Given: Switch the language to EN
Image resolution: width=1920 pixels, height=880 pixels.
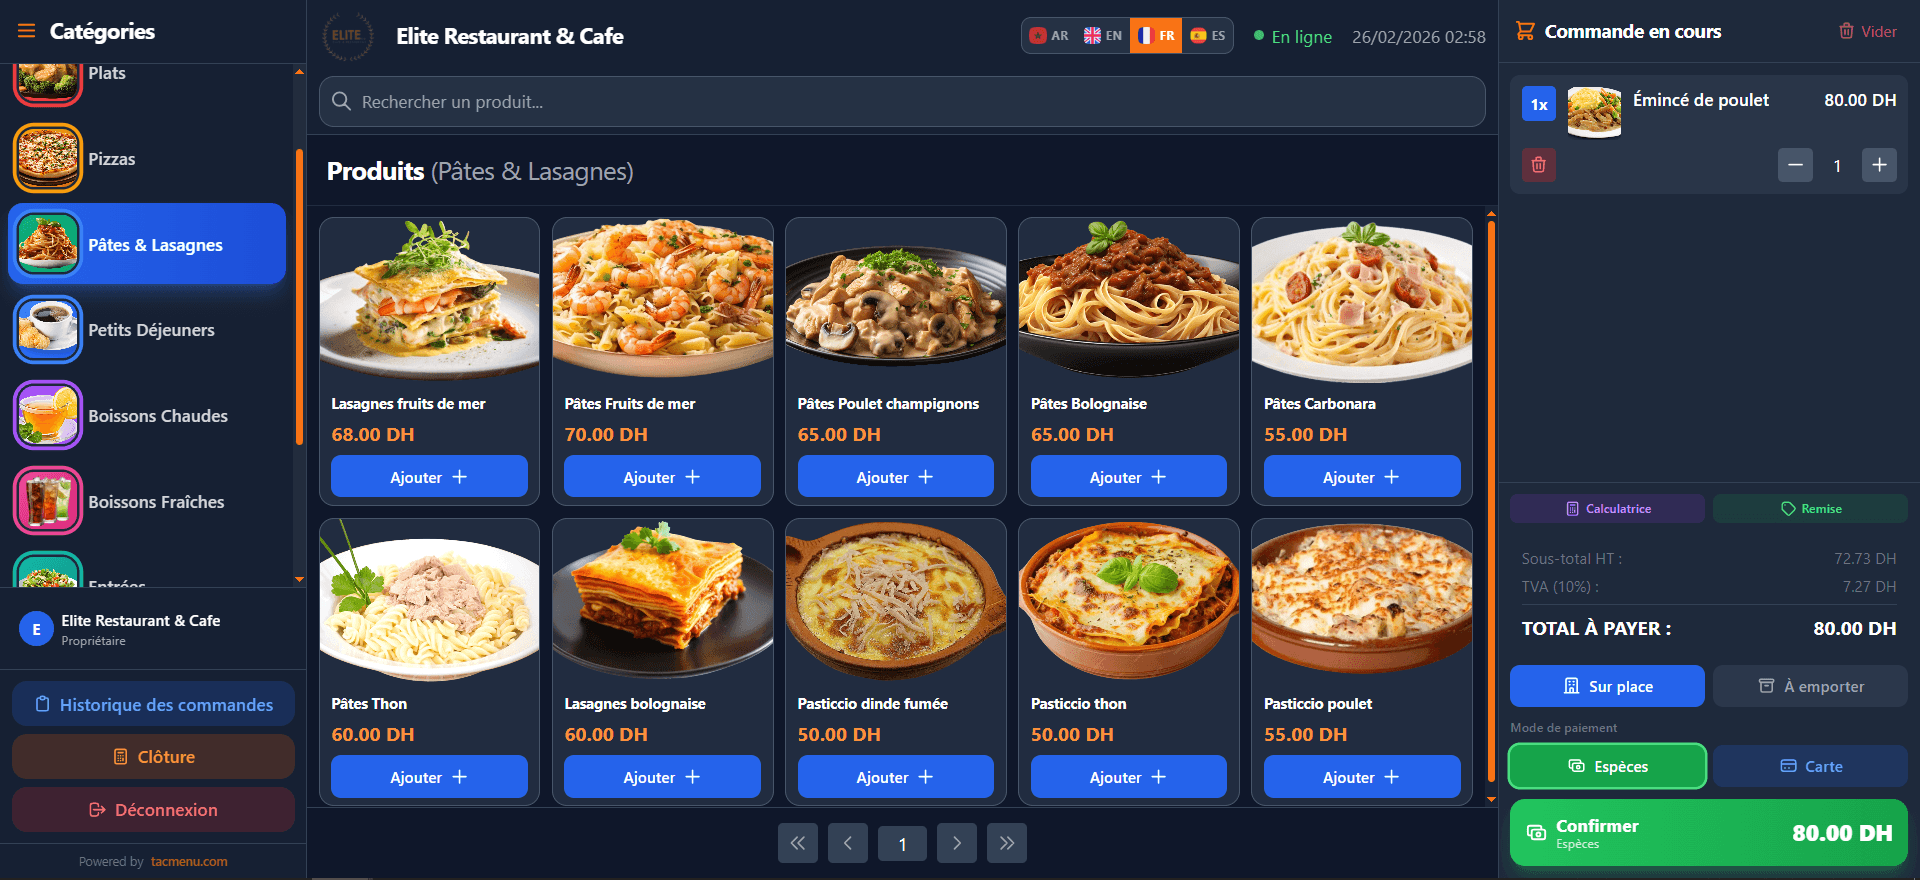Looking at the screenshot, I should 1103,35.
